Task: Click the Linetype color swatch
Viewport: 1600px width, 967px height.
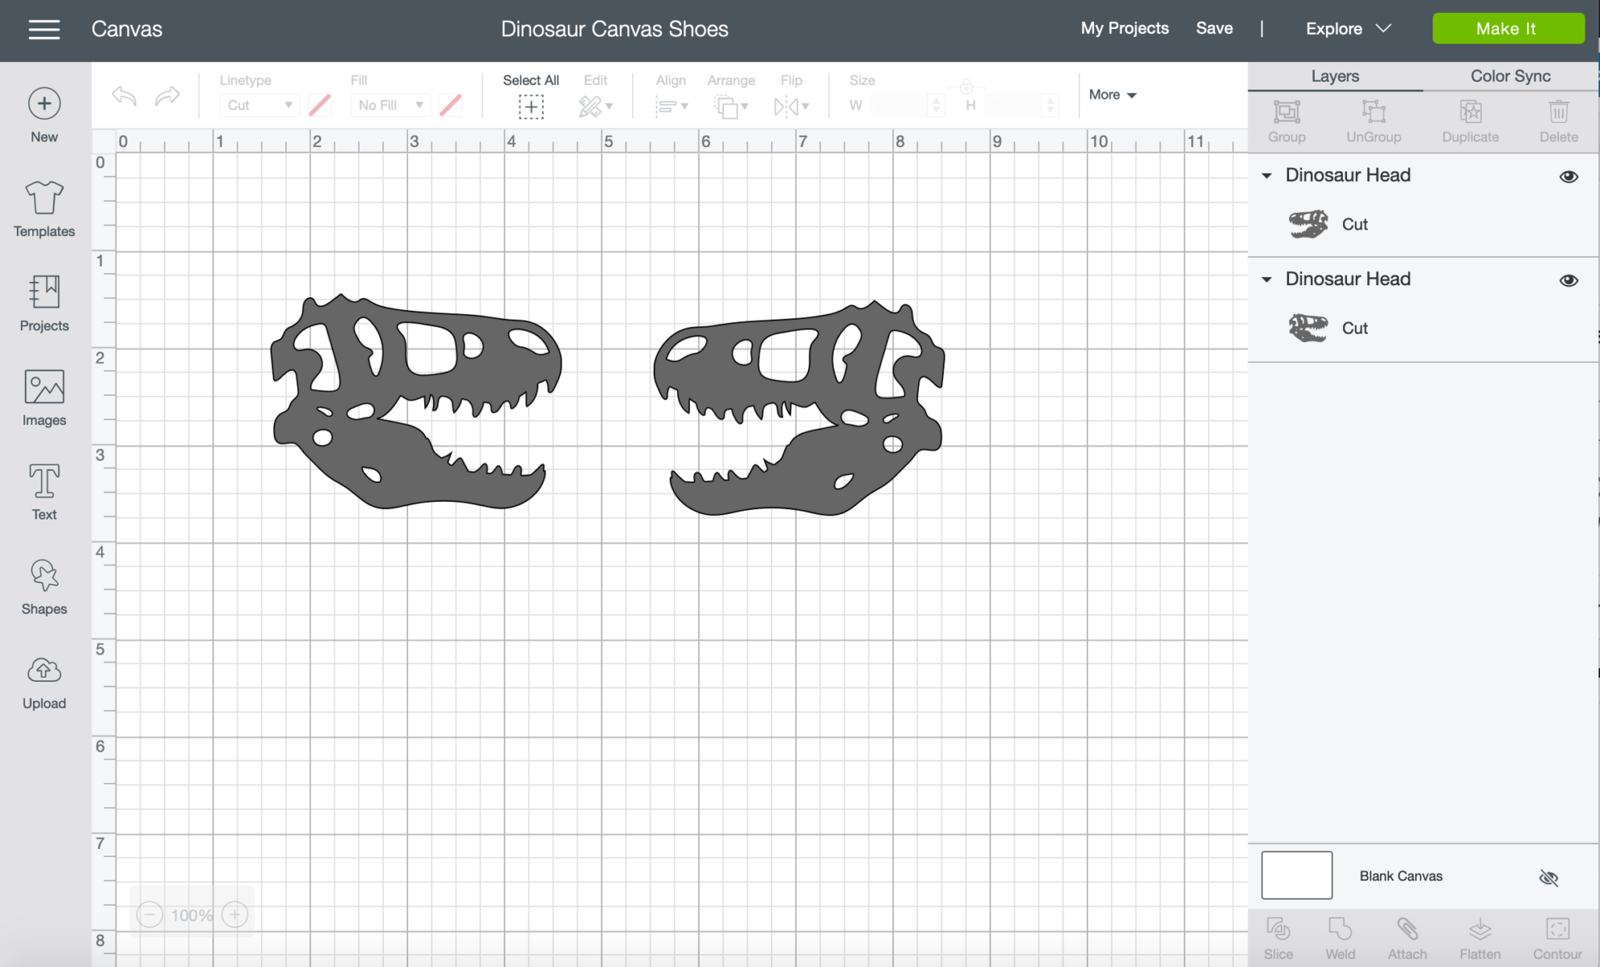Action: 320,105
